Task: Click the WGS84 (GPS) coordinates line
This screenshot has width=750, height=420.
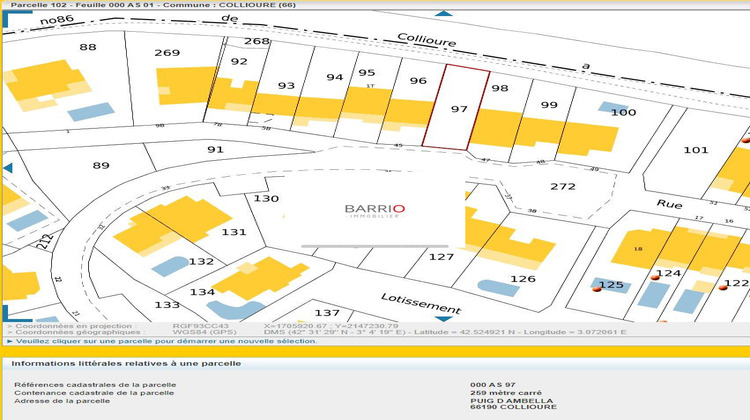Action: 445,332
